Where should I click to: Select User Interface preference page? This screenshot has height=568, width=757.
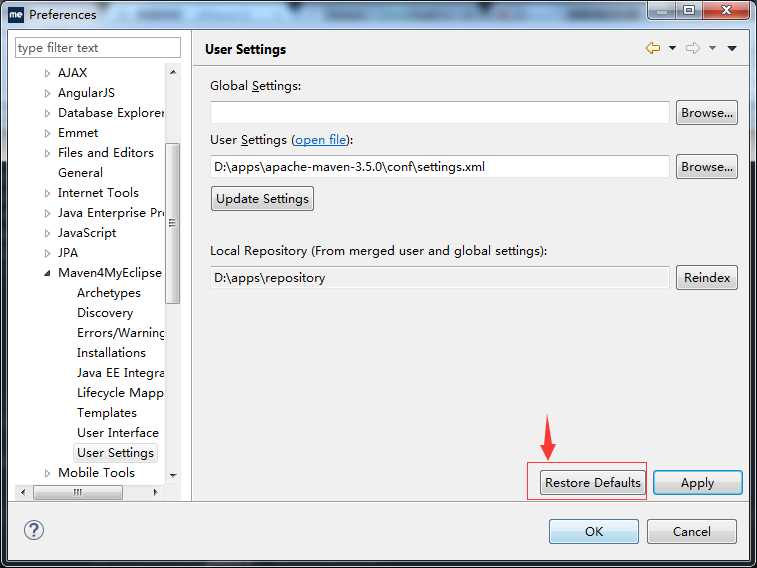[x=118, y=433]
